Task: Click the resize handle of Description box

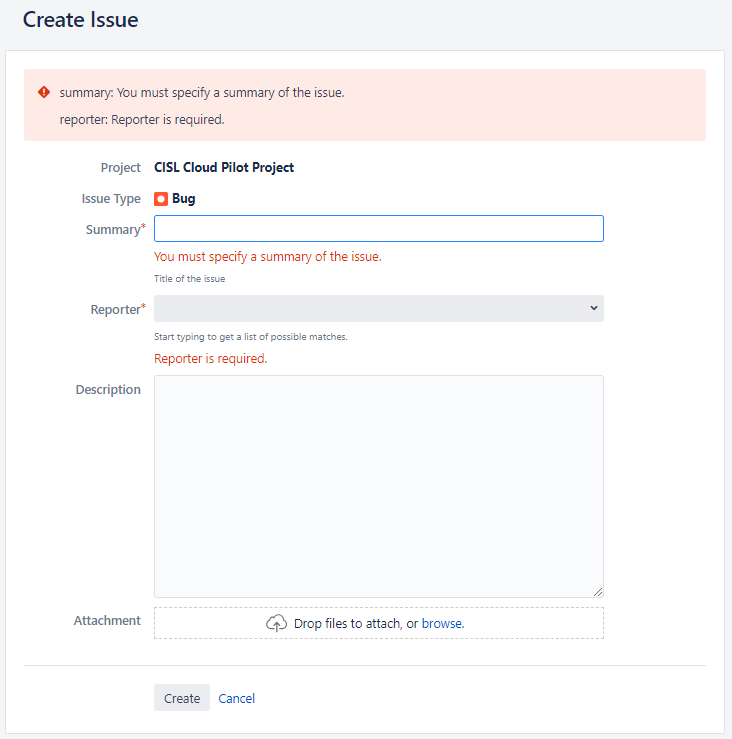Action: [x=597, y=591]
